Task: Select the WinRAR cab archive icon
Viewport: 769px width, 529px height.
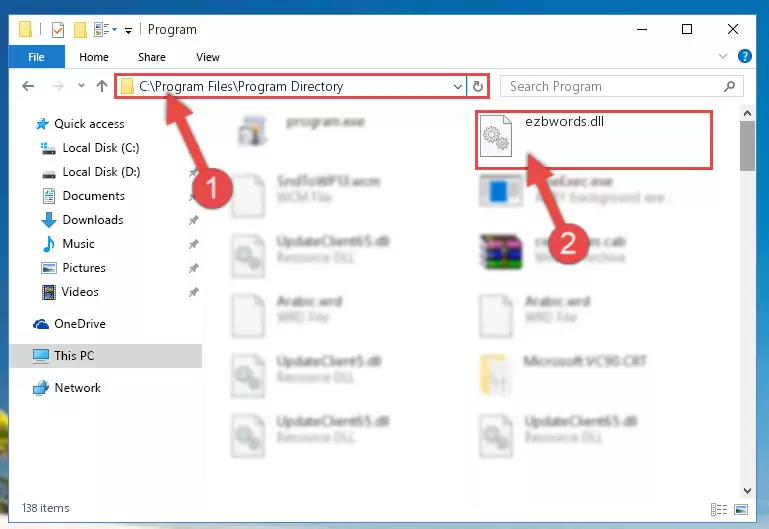Action: (x=501, y=252)
